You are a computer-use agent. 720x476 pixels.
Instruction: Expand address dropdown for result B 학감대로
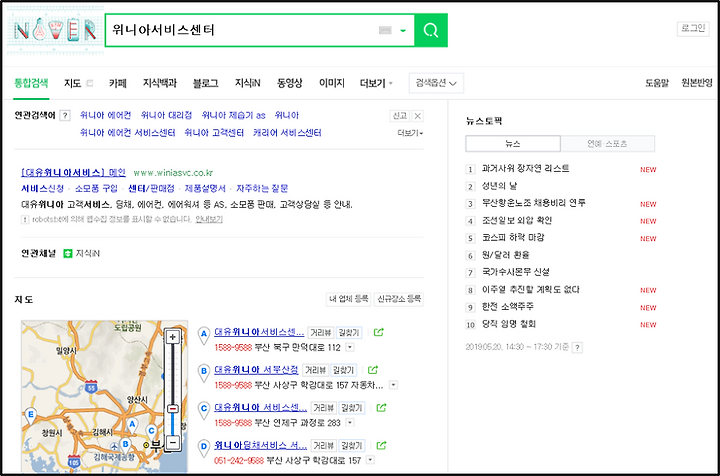[394, 385]
